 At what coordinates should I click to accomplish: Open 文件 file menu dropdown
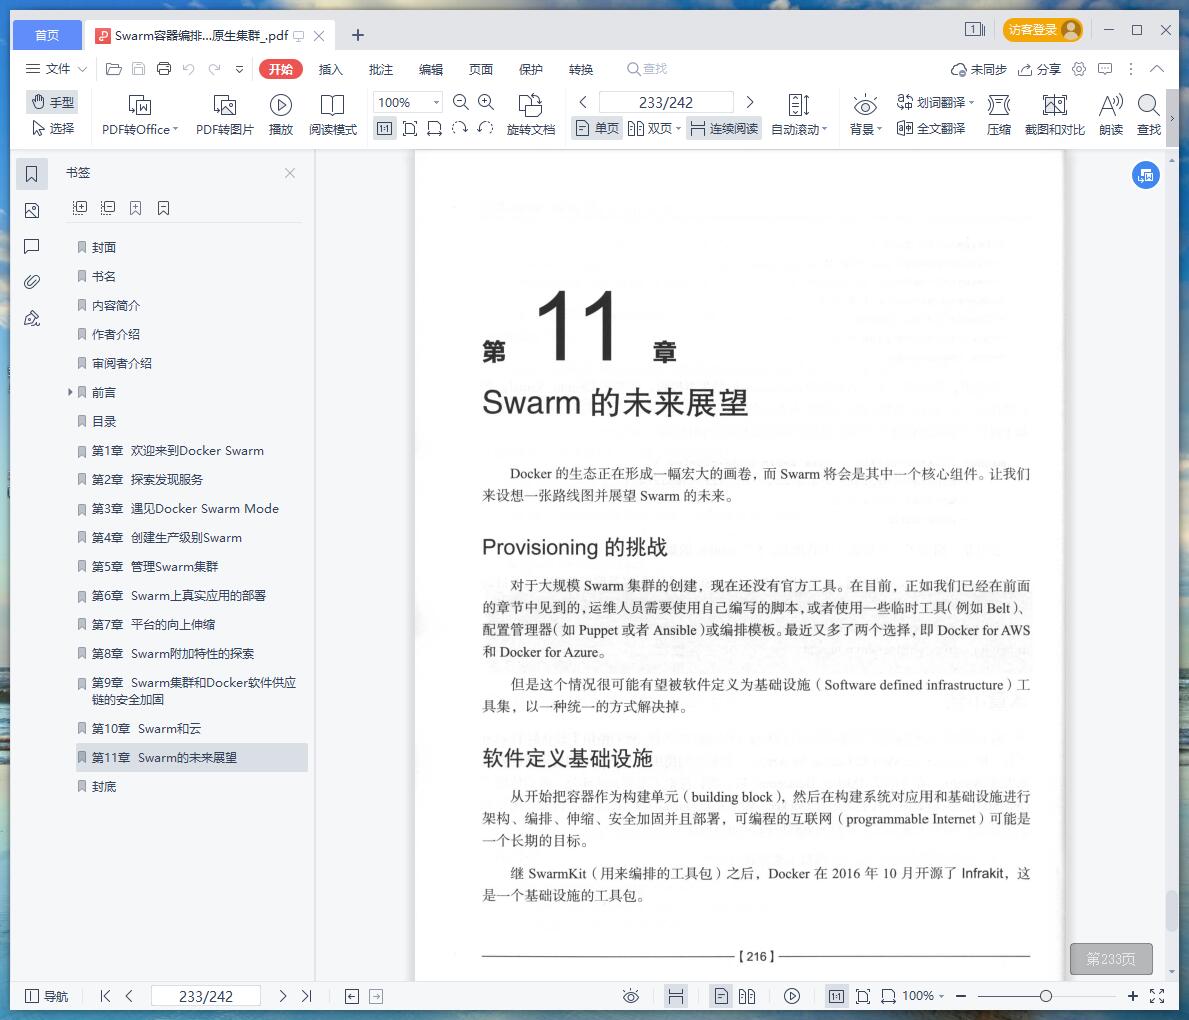point(57,69)
